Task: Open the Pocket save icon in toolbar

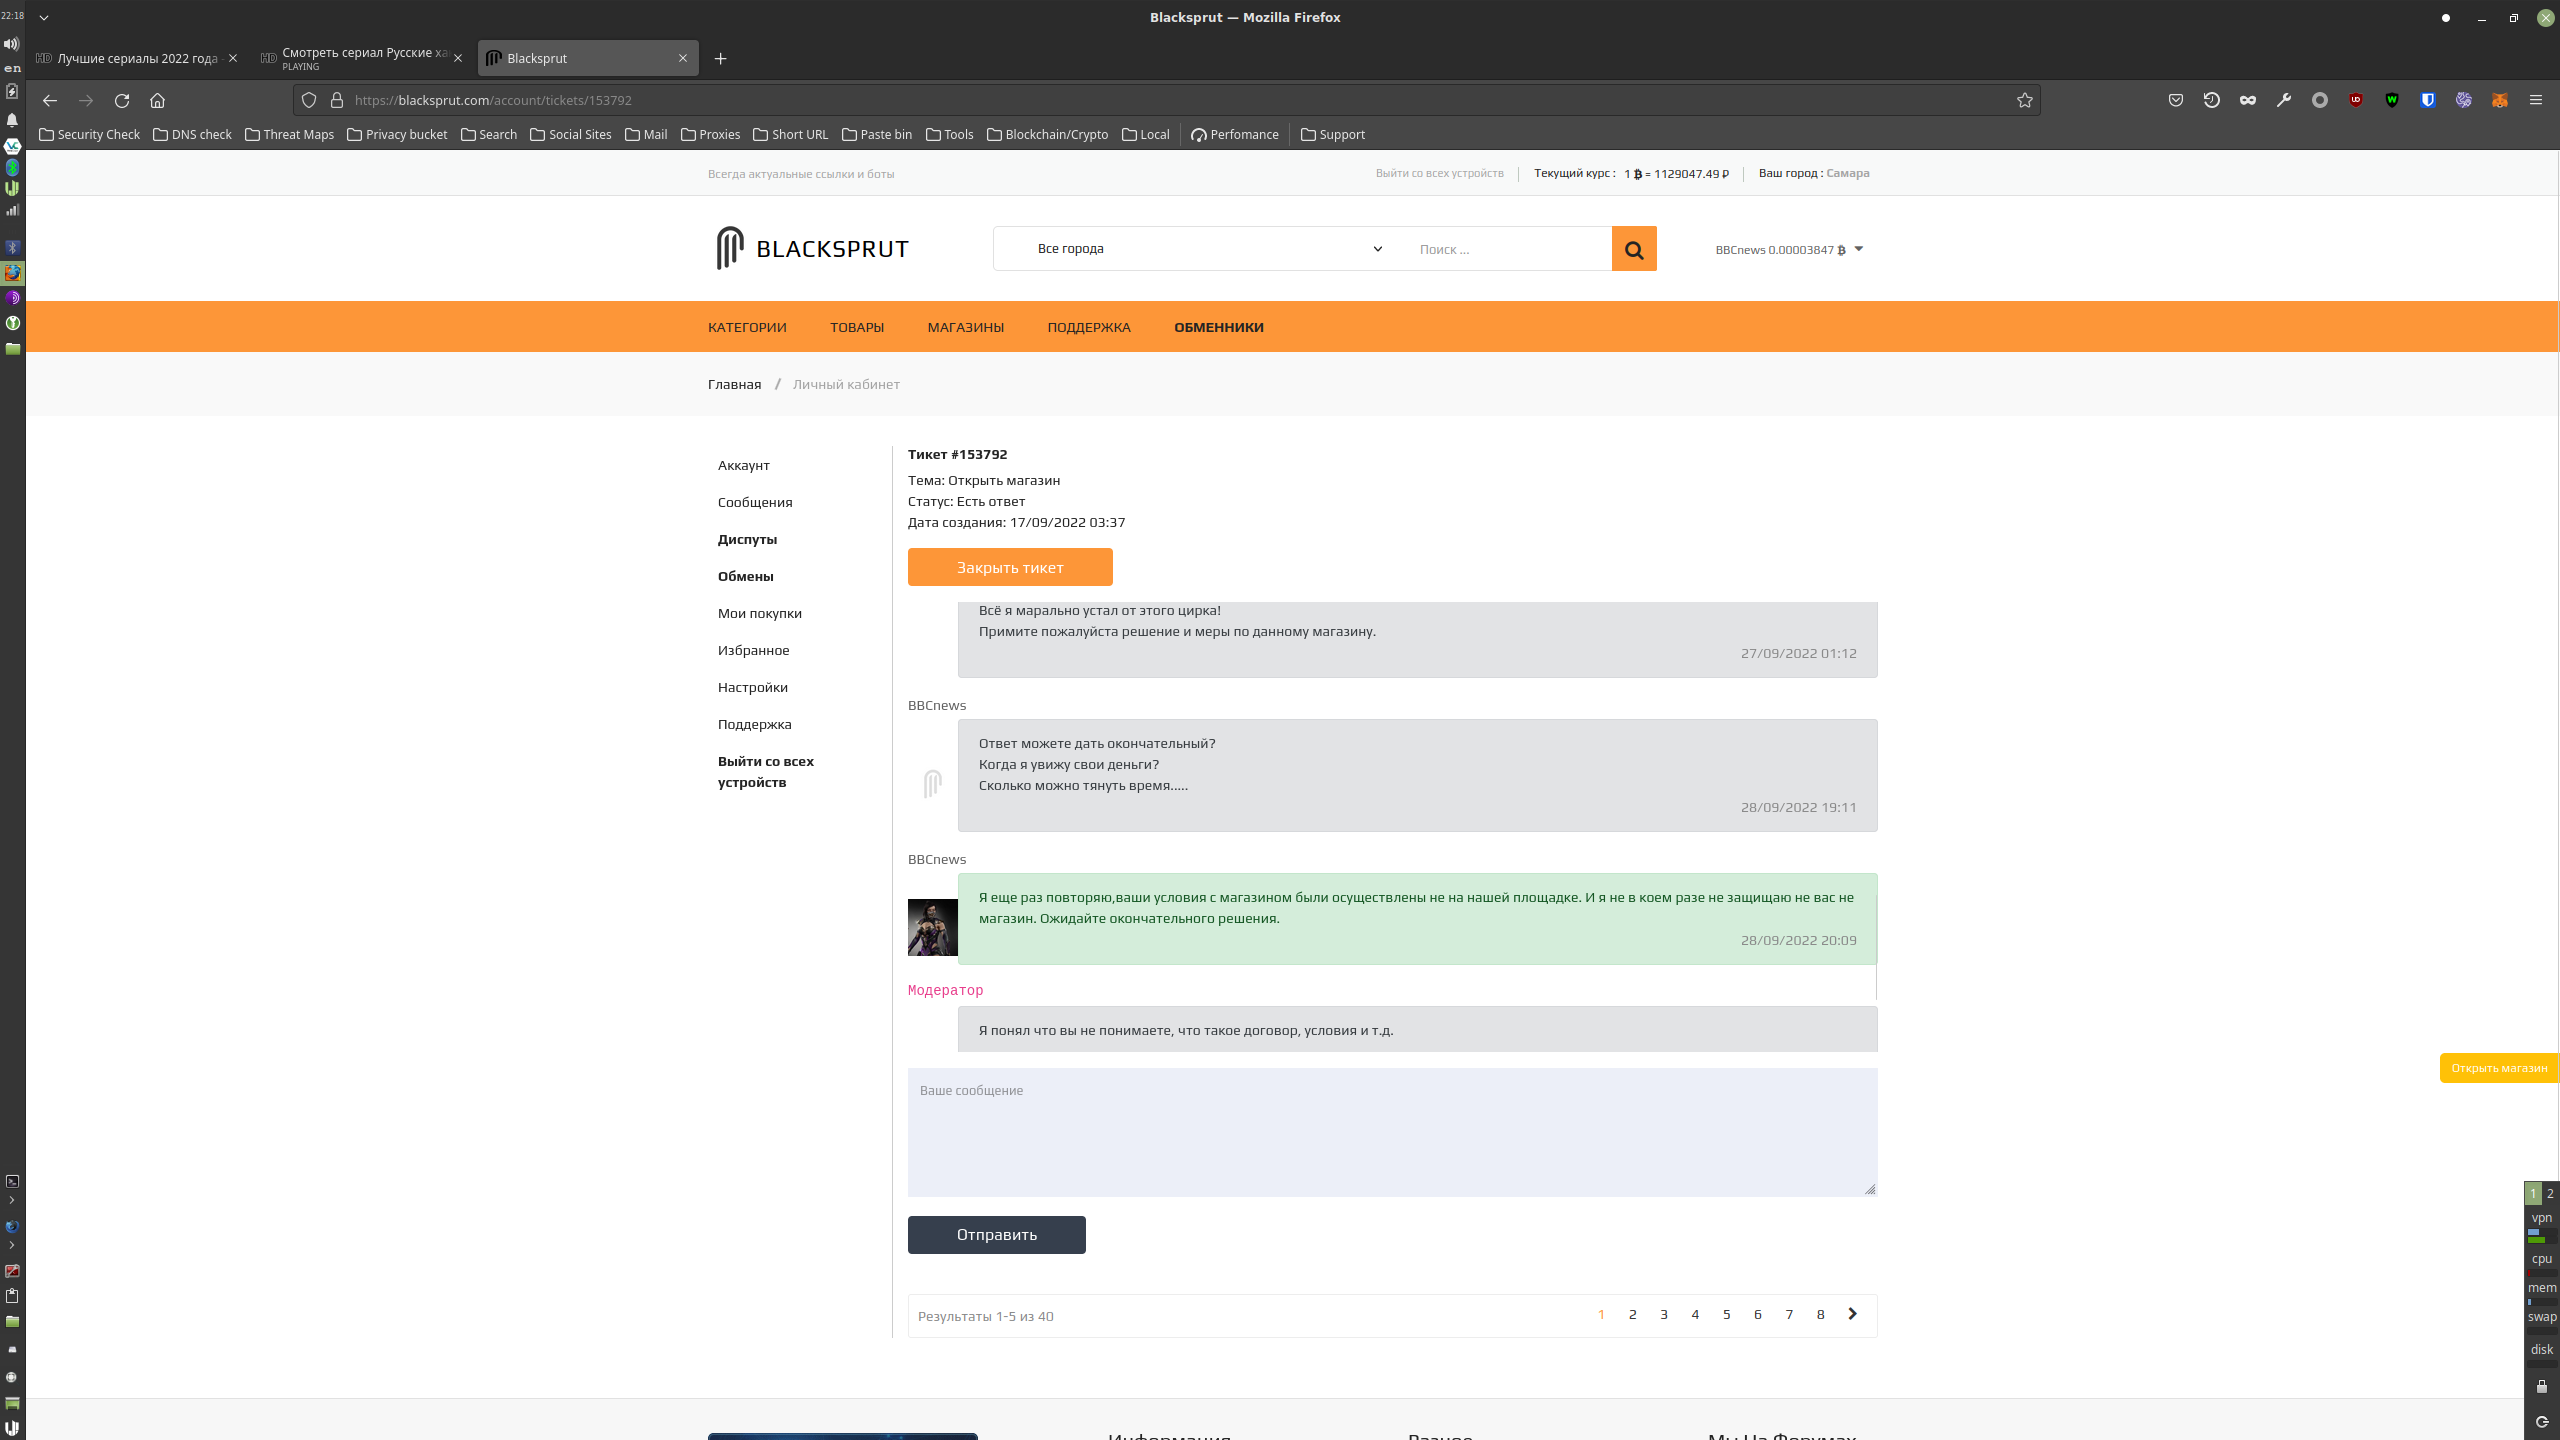Action: pos(2176,100)
